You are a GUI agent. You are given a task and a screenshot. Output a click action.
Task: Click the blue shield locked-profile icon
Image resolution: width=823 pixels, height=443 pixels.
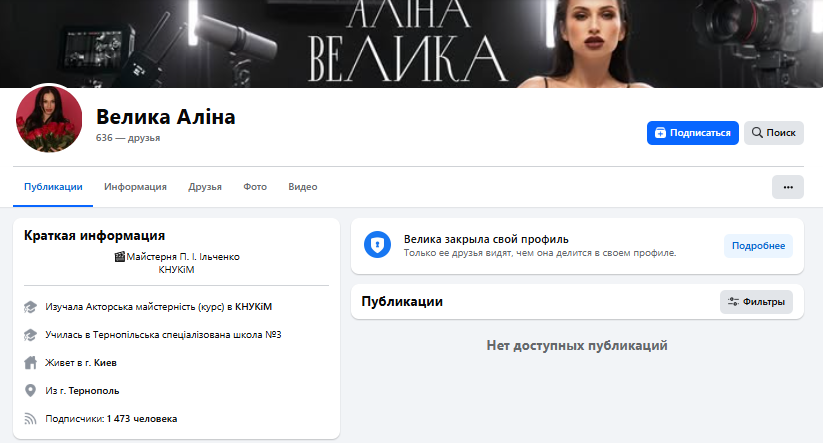click(x=377, y=246)
